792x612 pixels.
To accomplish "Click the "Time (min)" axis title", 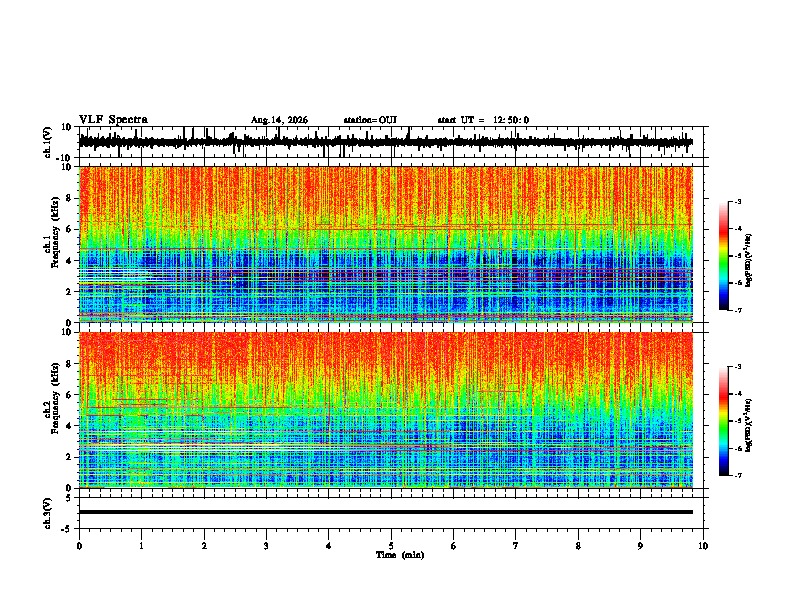I will (x=400, y=555).
